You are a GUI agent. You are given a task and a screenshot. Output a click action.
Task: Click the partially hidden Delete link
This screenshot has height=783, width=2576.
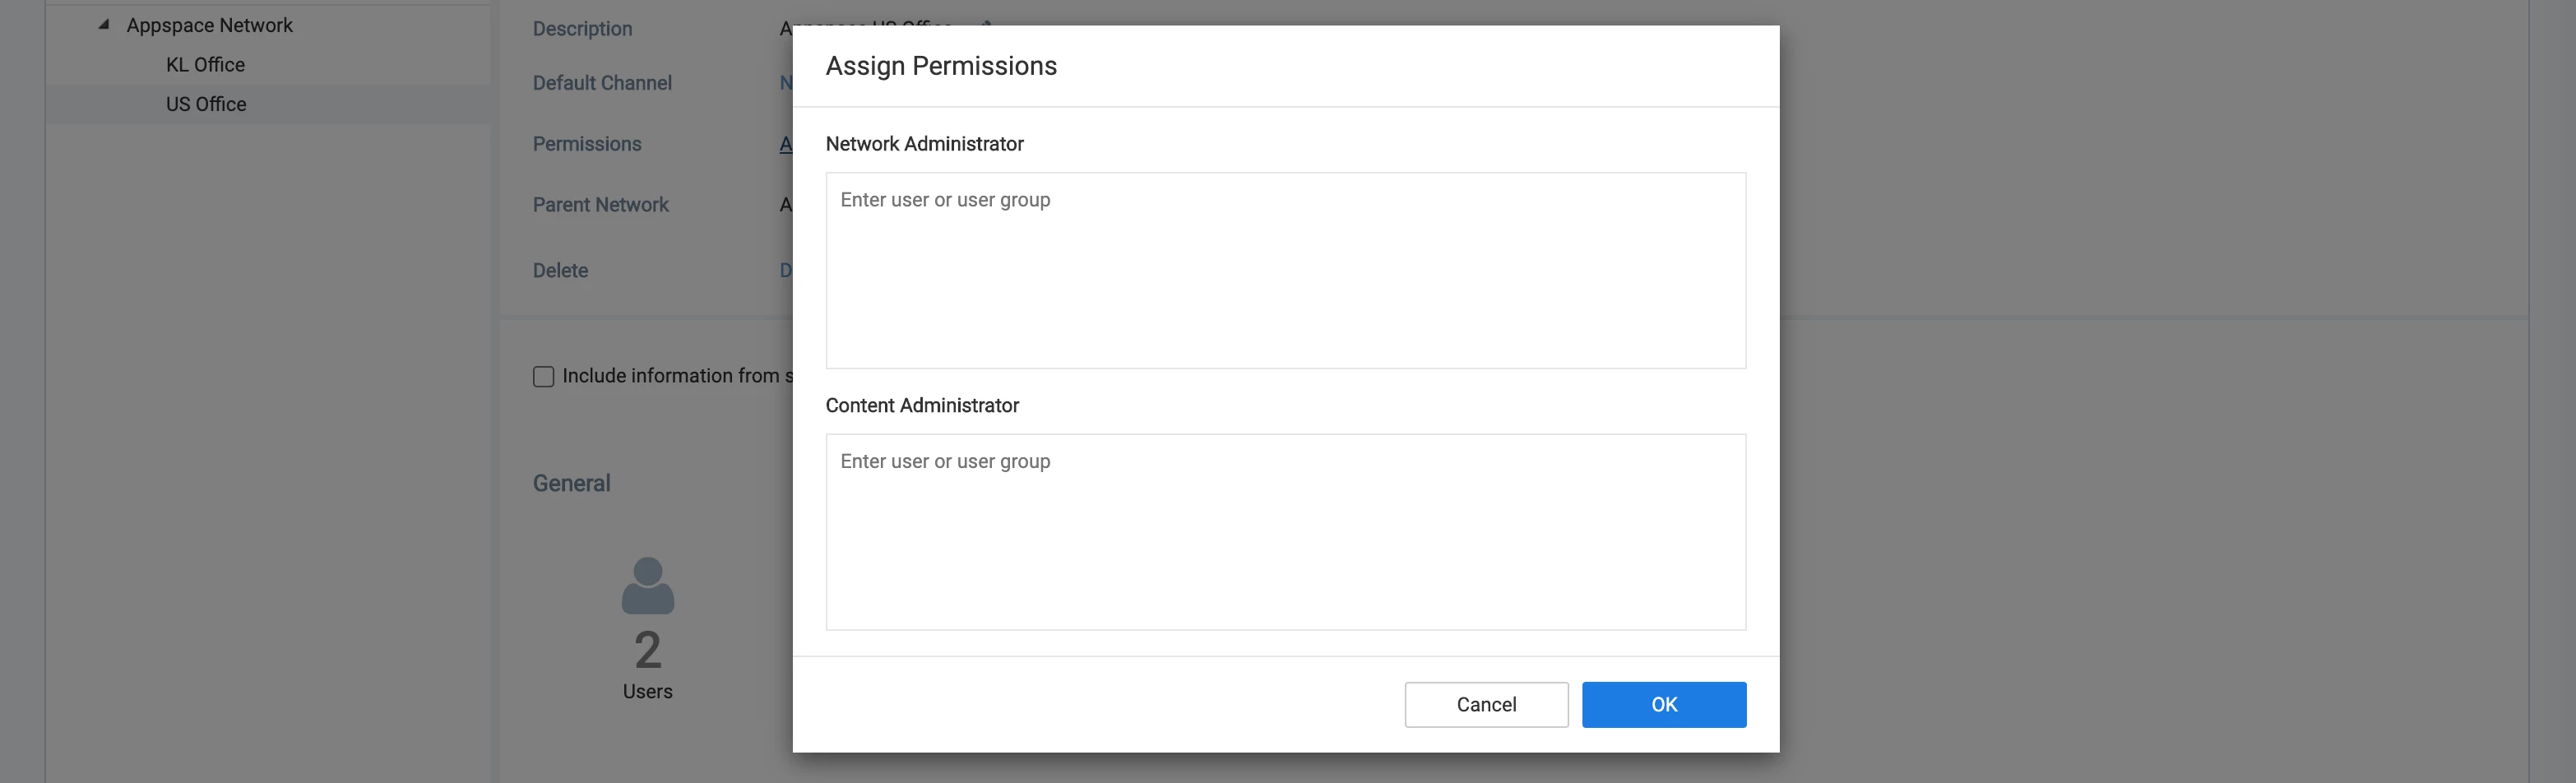pyautogui.click(x=785, y=271)
